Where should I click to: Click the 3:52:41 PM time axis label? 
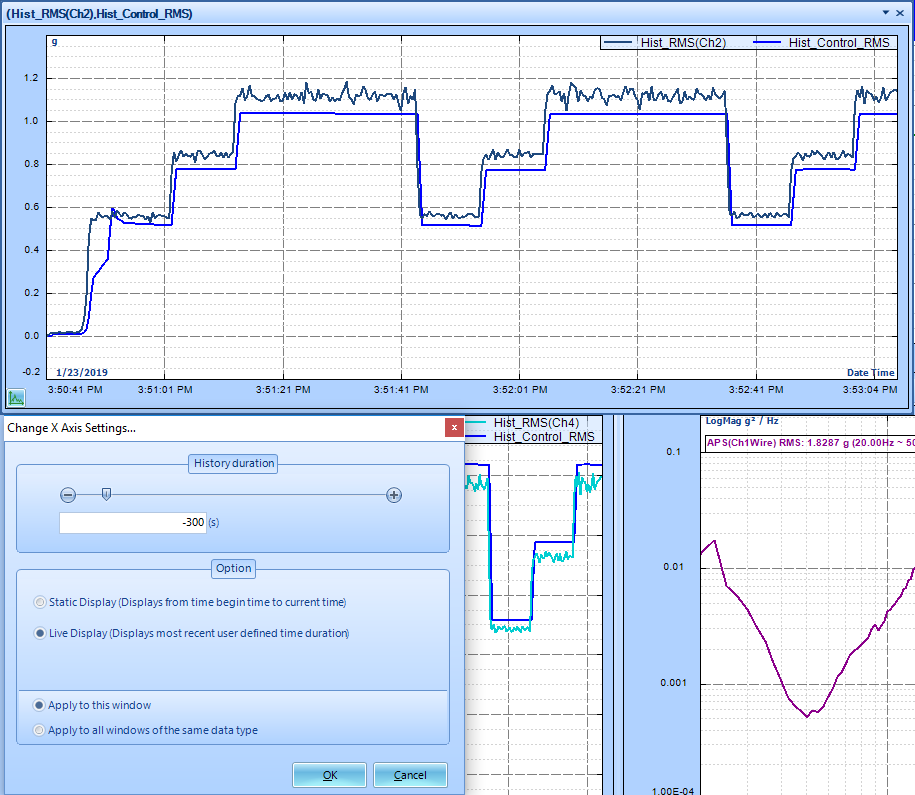(x=756, y=389)
